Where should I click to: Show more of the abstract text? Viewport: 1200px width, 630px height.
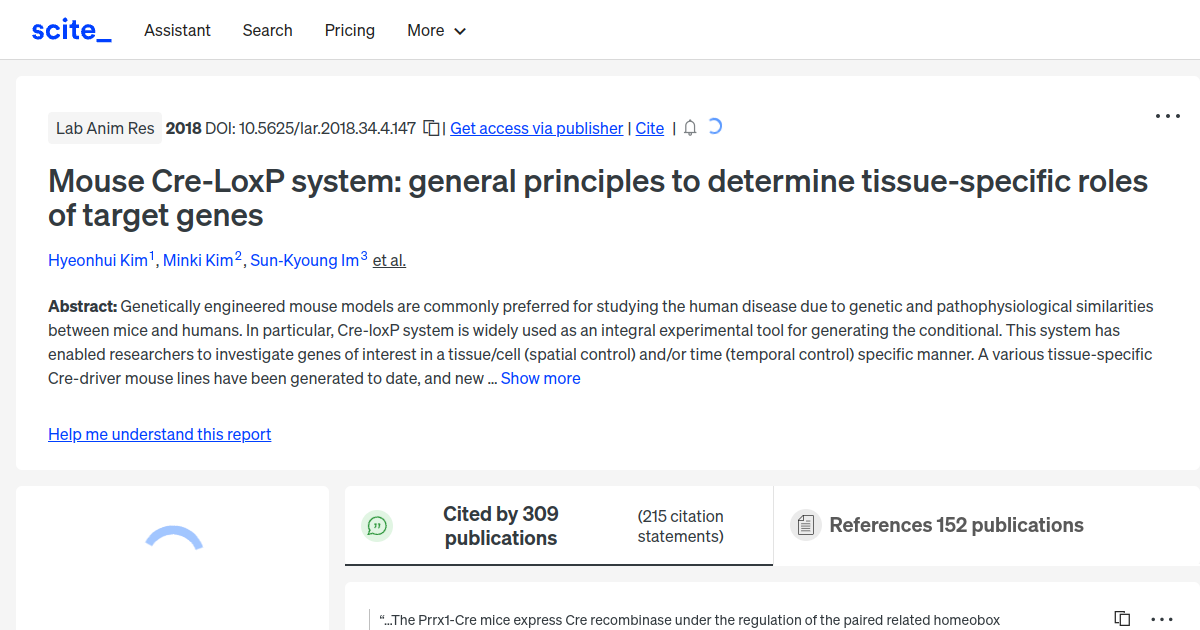[x=540, y=378]
